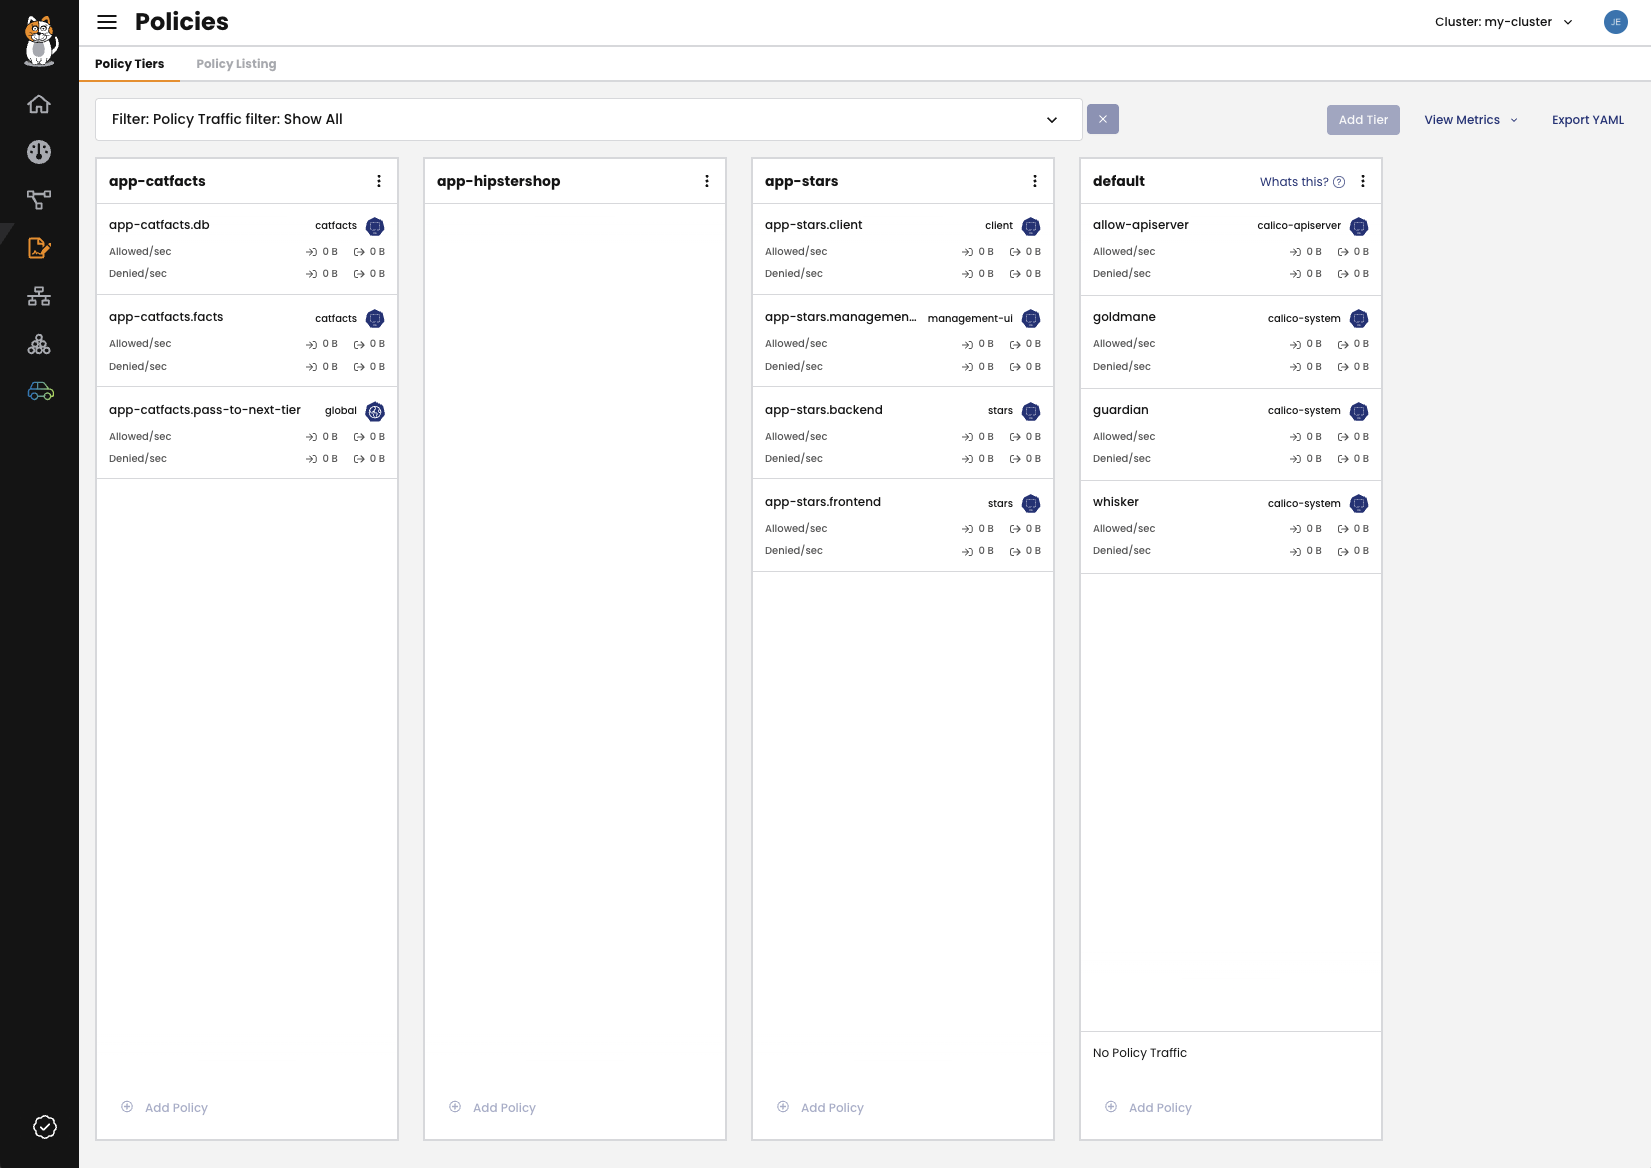Click allow-apiserver policy type icon
The image size is (1651, 1168).
[1359, 226]
